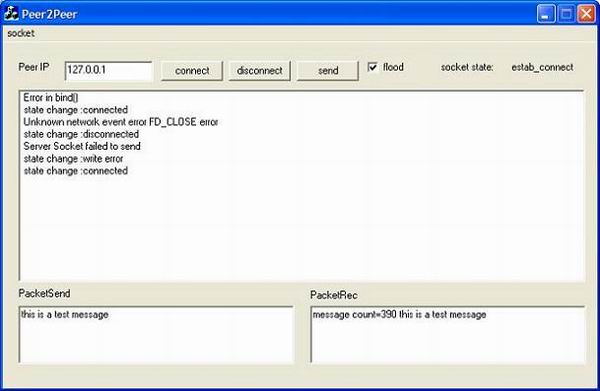The image size is (600, 391).
Task: Click the estab_connect socket state value
Action: [x=542, y=67]
